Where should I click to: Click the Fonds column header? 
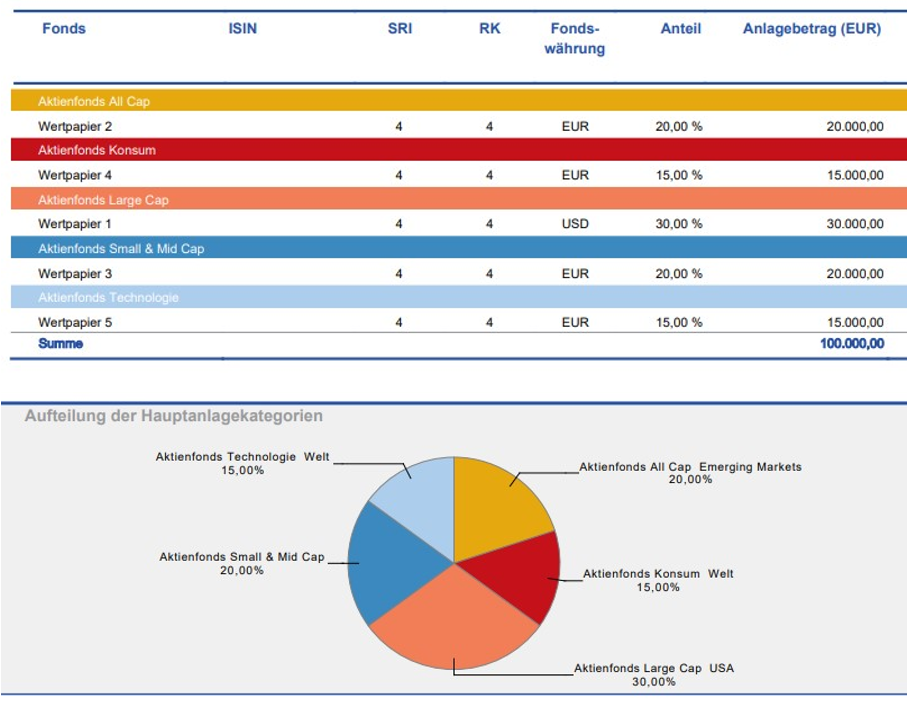click(x=63, y=29)
